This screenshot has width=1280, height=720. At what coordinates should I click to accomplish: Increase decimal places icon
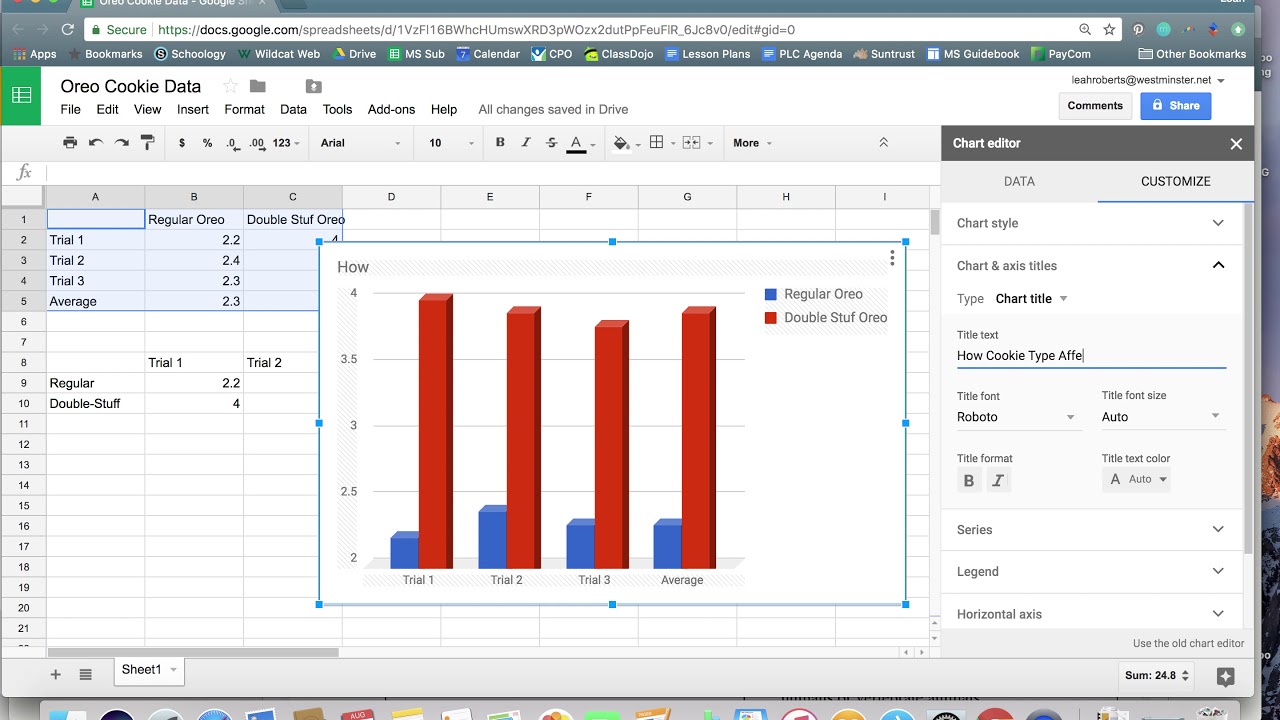coord(257,143)
